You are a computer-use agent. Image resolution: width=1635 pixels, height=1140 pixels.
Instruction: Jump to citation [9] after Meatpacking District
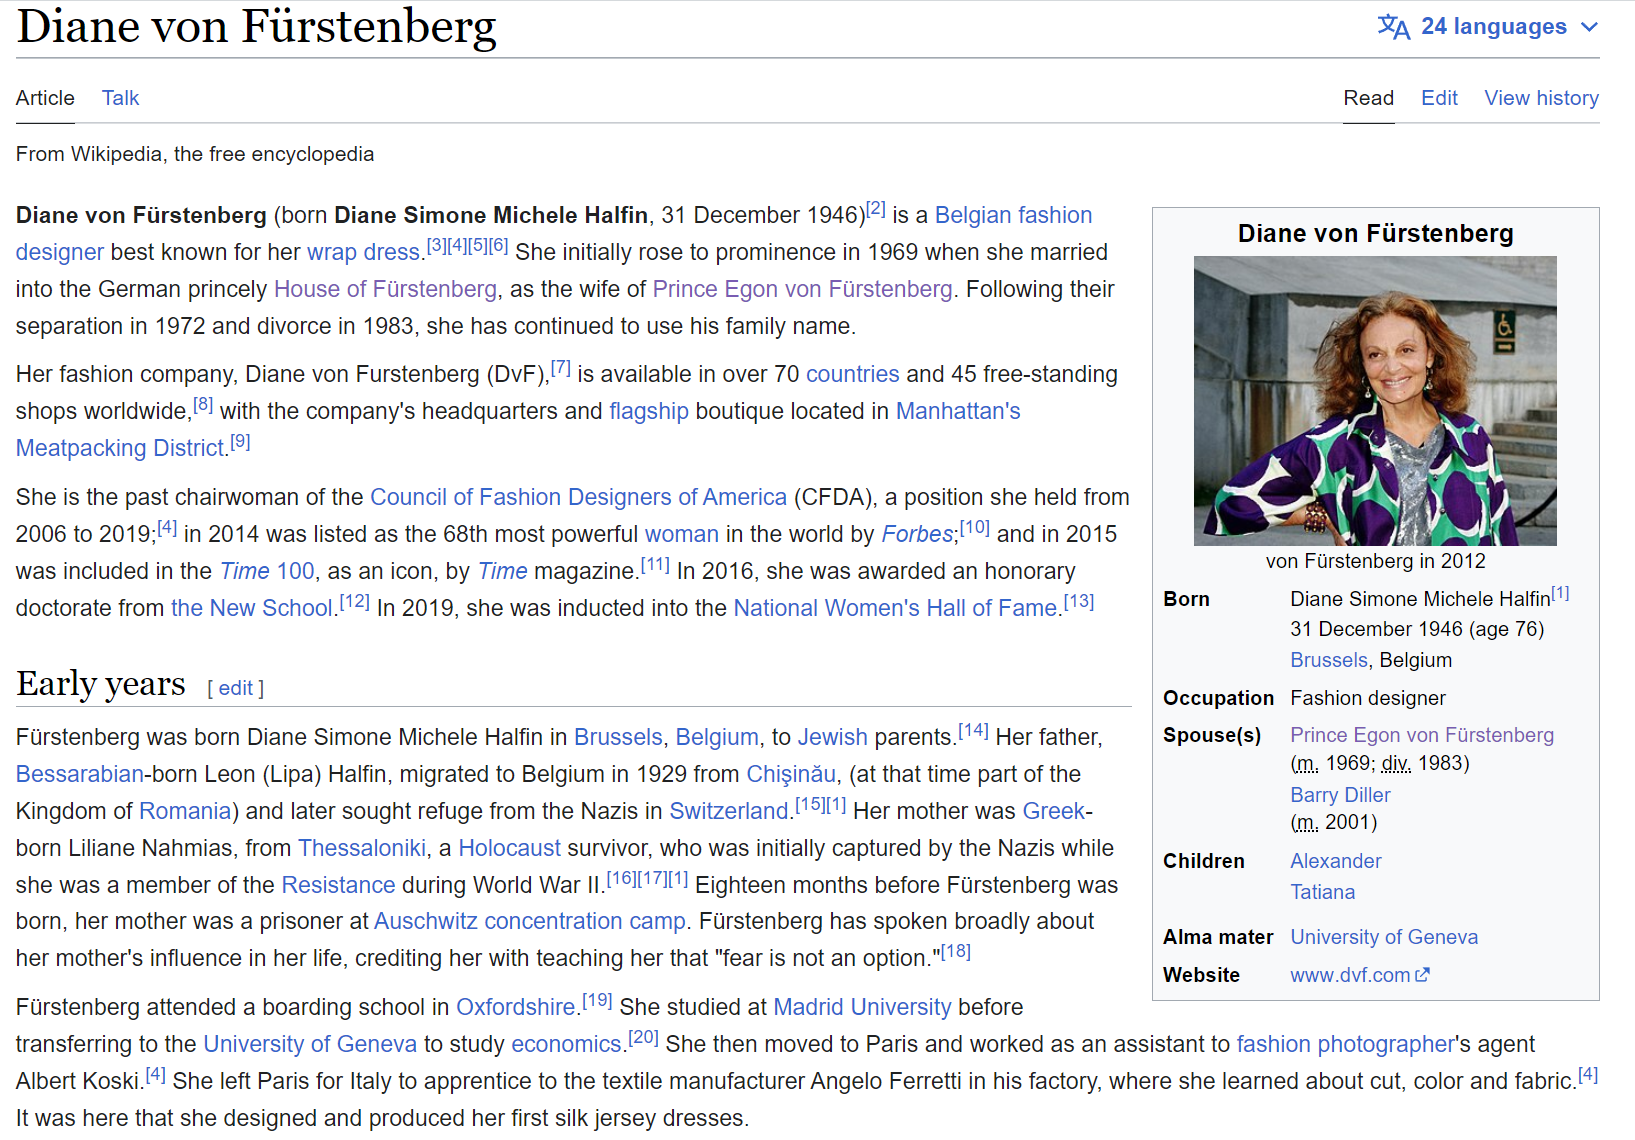[240, 442]
